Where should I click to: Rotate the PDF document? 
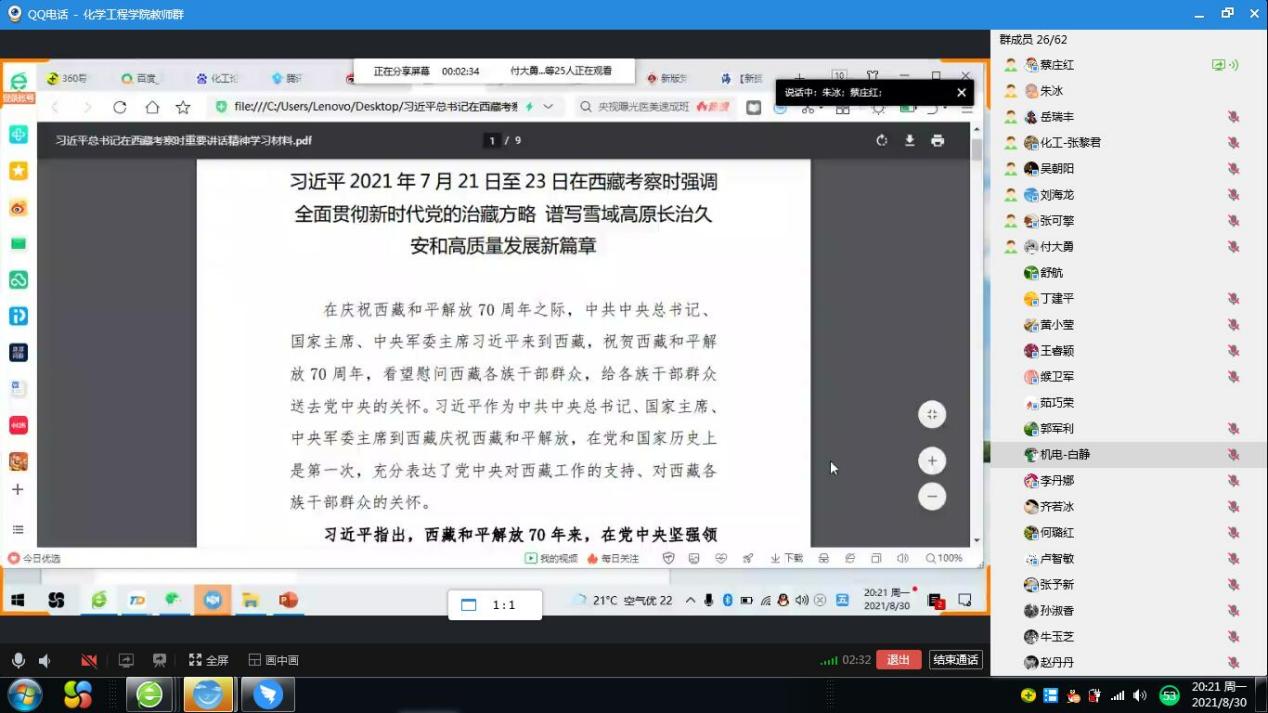(x=881, y=141)
